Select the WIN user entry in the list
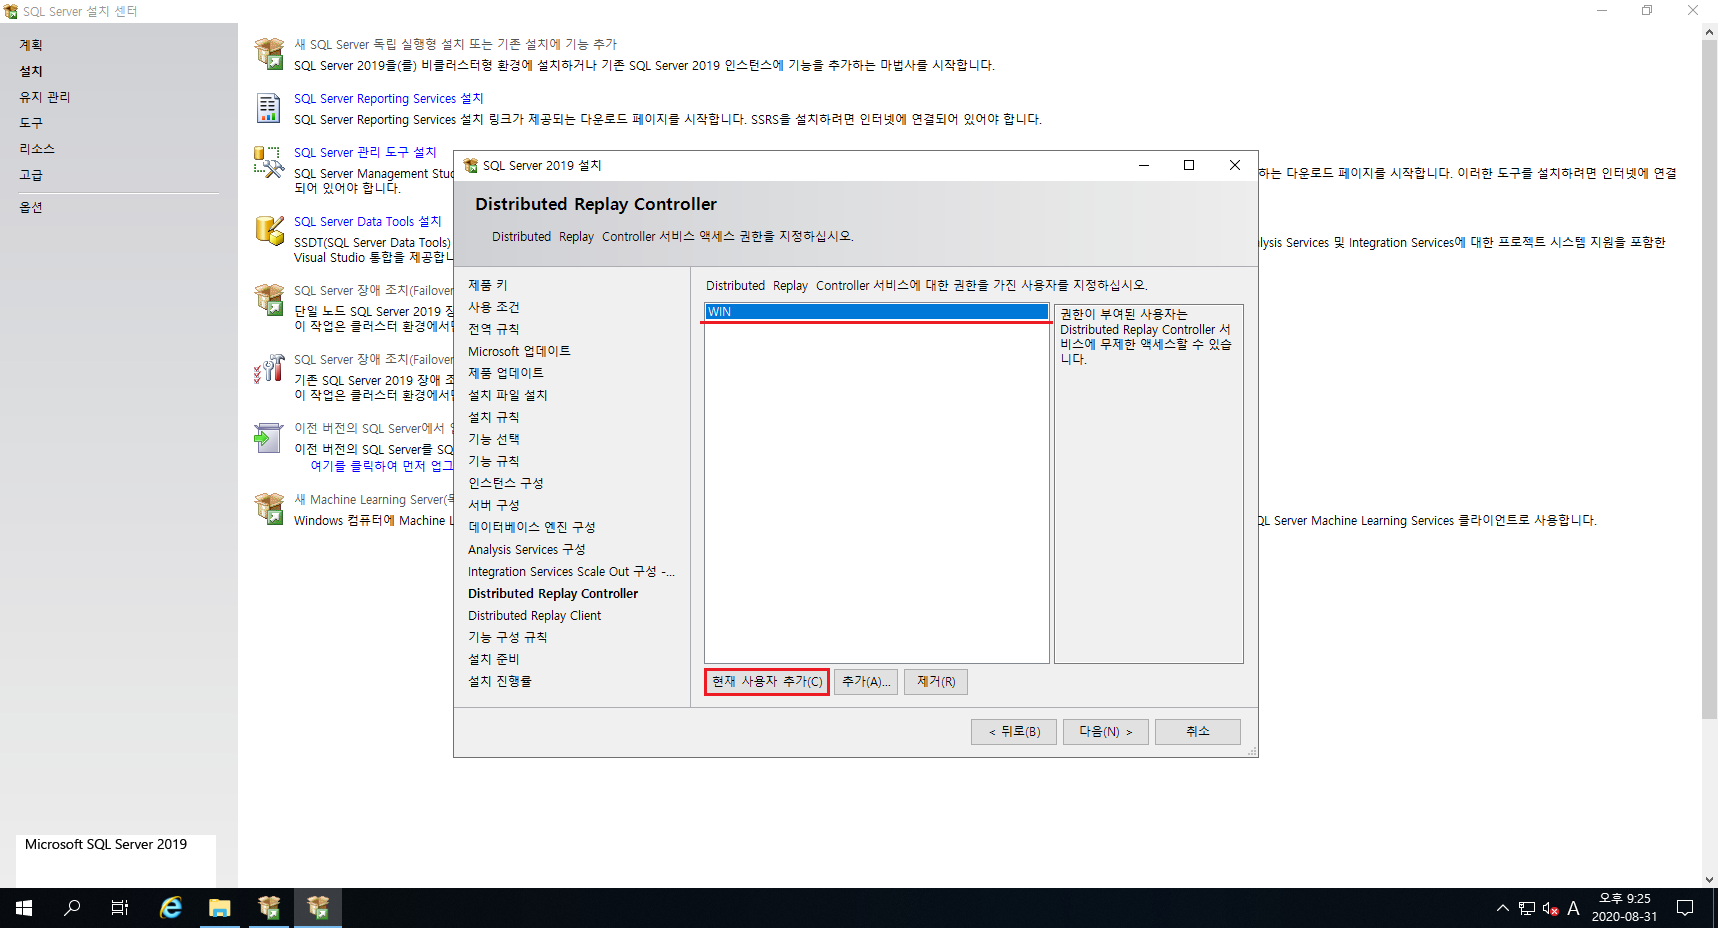Screen dimensions: 1718x928 pyautogui.click(x=876, y=312)
